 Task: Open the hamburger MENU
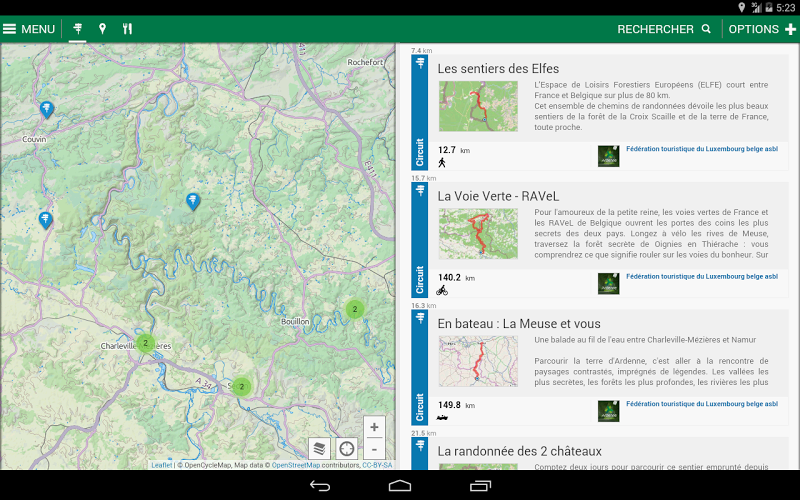29,29
